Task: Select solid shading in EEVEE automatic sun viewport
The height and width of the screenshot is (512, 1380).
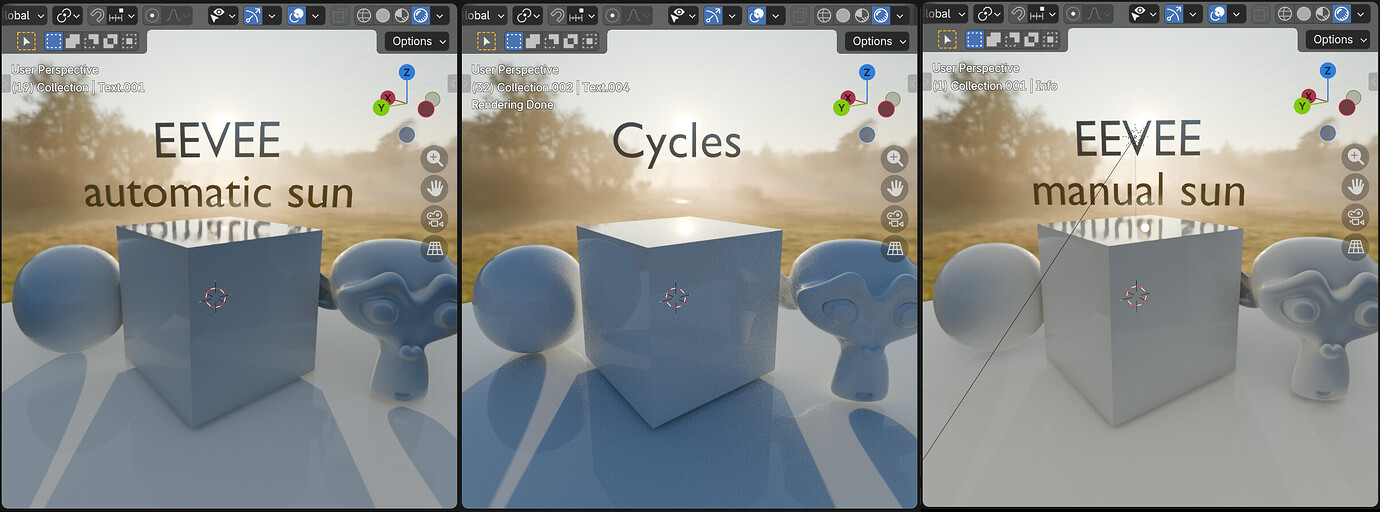Action: 383,15
